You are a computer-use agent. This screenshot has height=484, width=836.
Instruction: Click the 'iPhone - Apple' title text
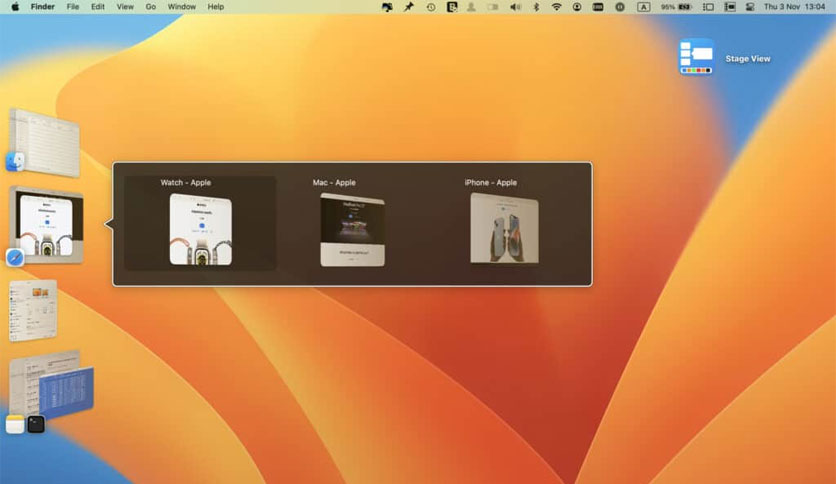click(491, 182)
